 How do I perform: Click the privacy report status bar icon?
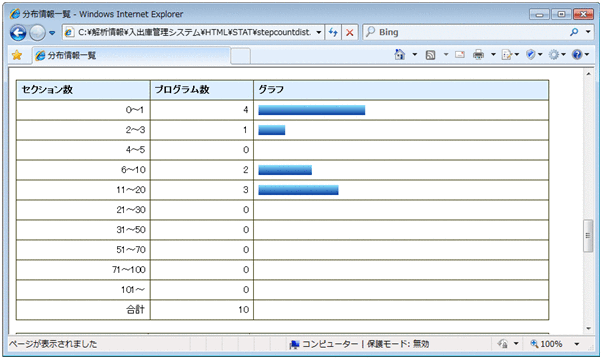503,344
